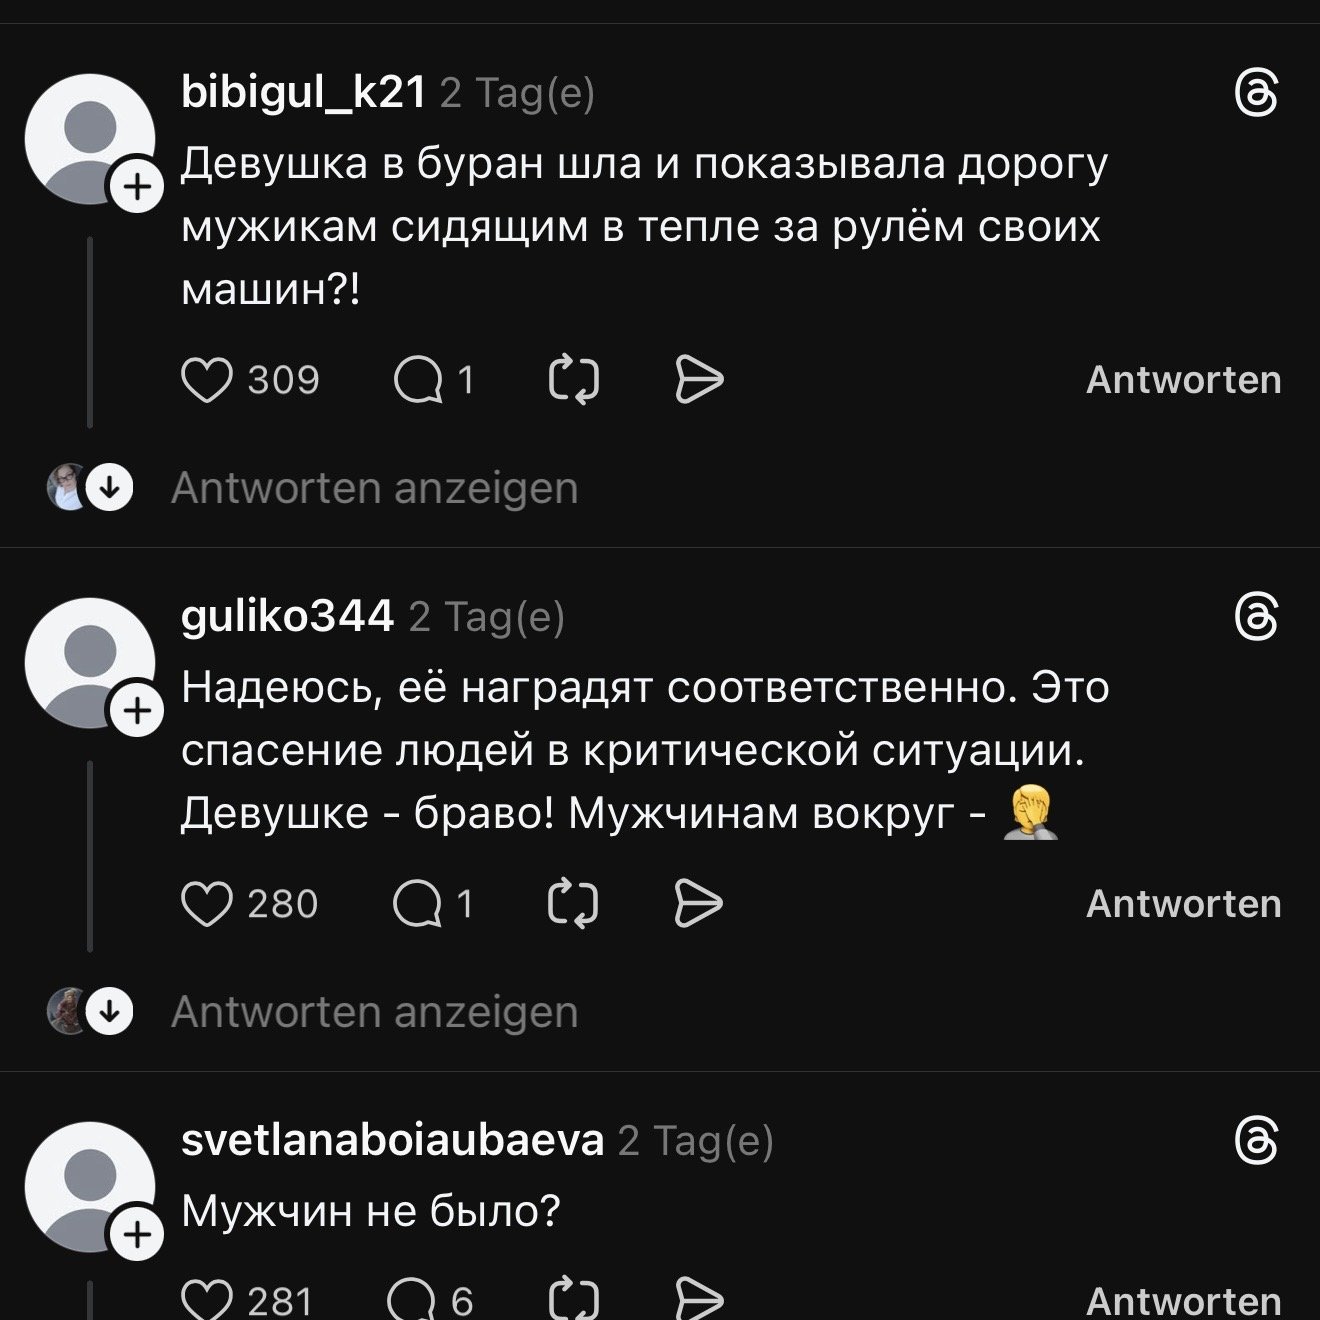Click Antworten on bibigul_k21's comment

coord(1183,381)
